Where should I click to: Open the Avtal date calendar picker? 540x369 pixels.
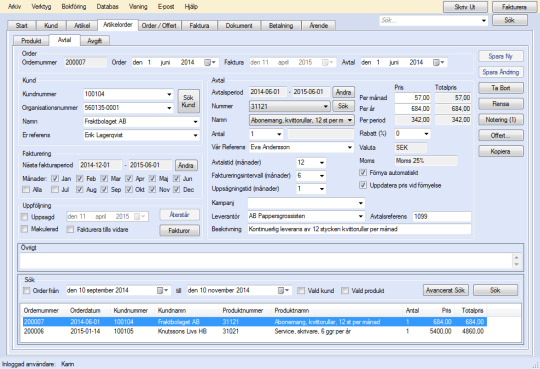coord(438,62)
